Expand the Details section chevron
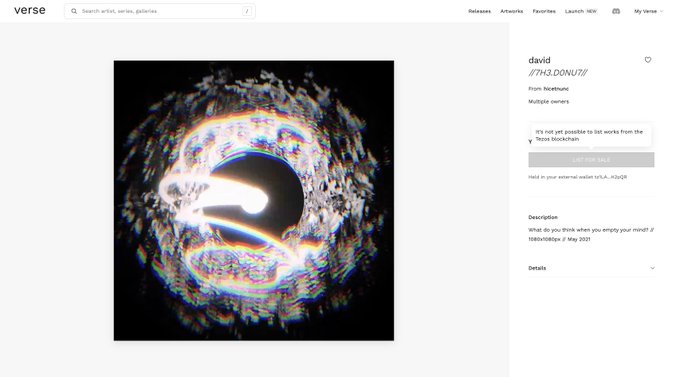The width and height of the screenshot is (680, 377). coord(652,268)
